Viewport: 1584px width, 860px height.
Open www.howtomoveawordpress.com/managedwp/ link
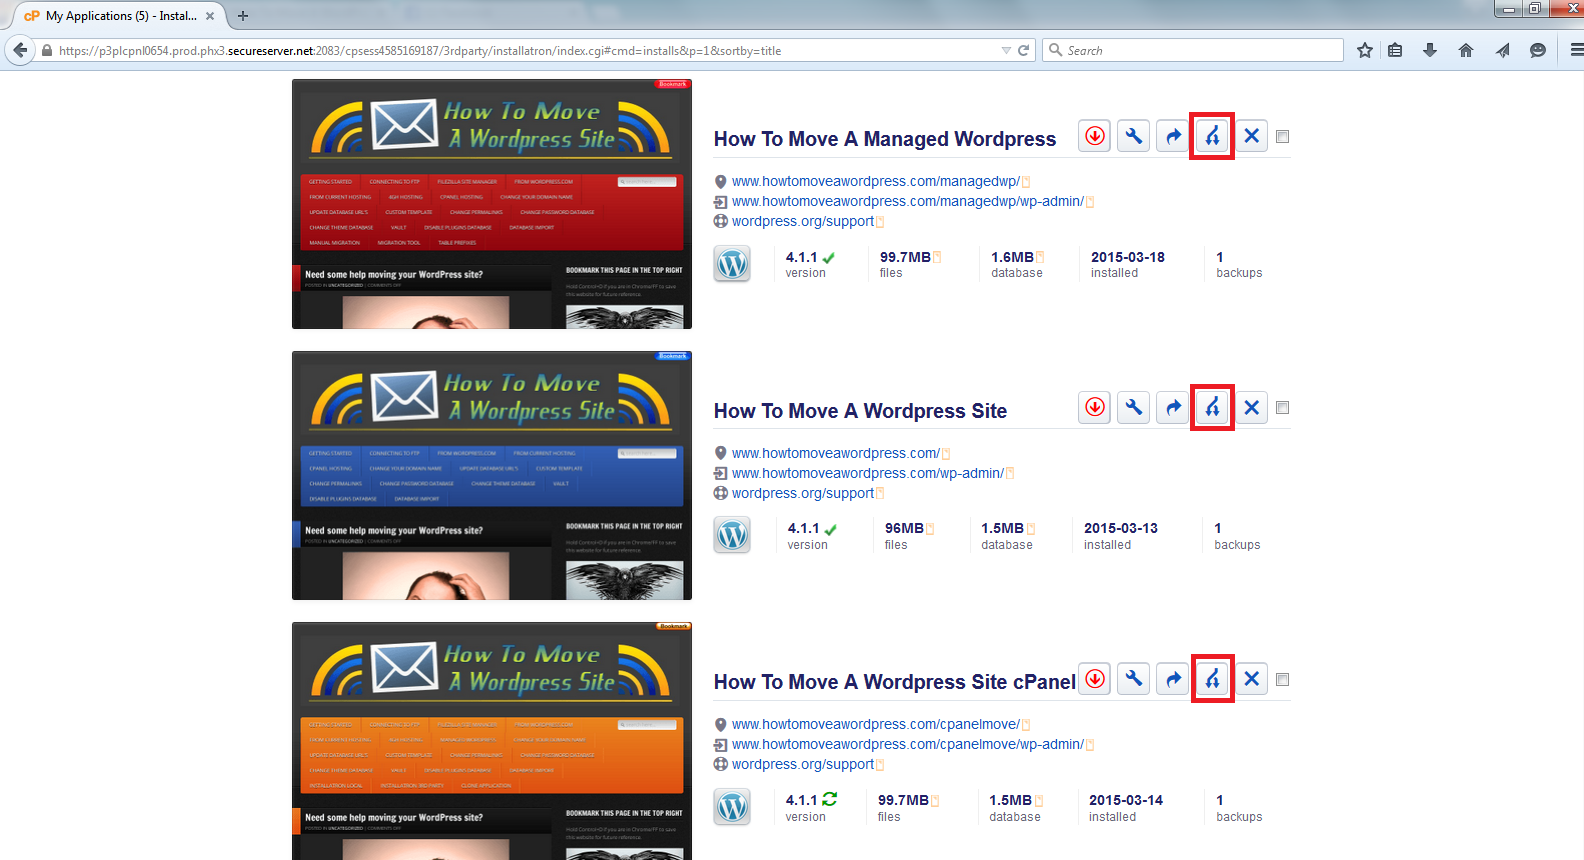pos(875,181)
